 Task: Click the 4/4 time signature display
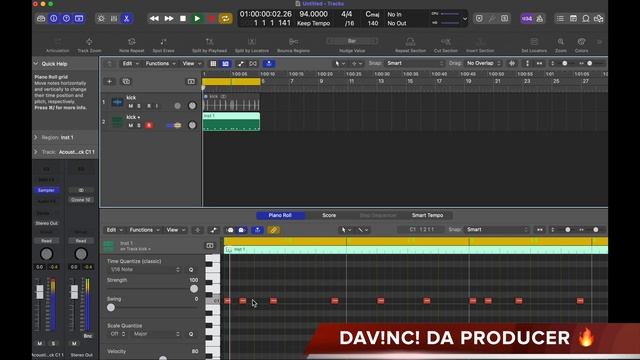(347, 14)
